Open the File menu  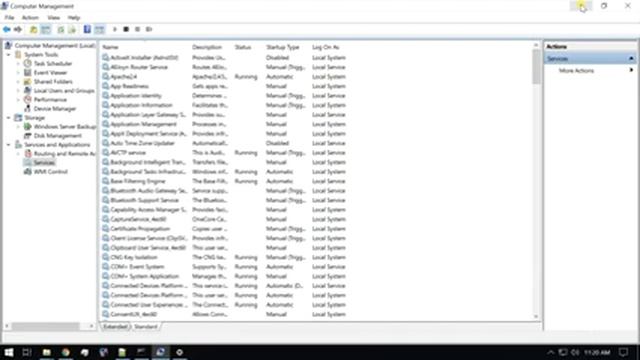pyautogui.click(x=9, y=18)
